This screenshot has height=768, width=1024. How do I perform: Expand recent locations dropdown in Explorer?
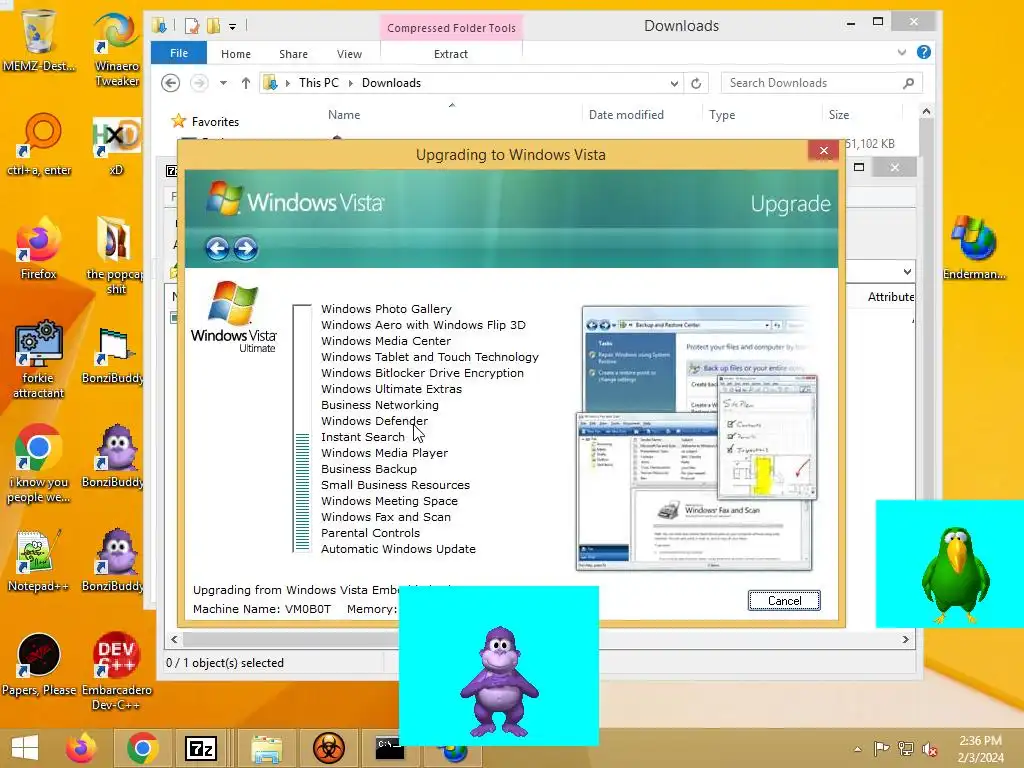coord(223,83)
